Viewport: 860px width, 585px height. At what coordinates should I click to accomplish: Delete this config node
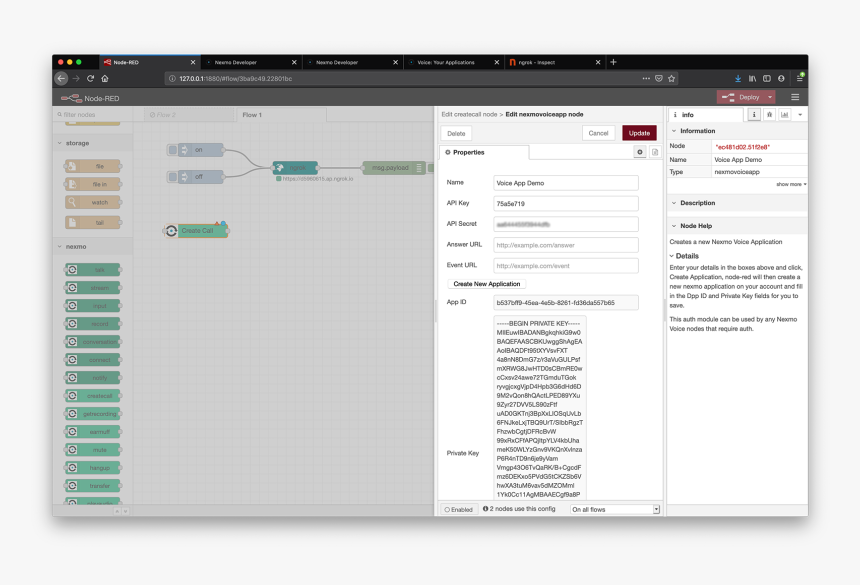456,133
